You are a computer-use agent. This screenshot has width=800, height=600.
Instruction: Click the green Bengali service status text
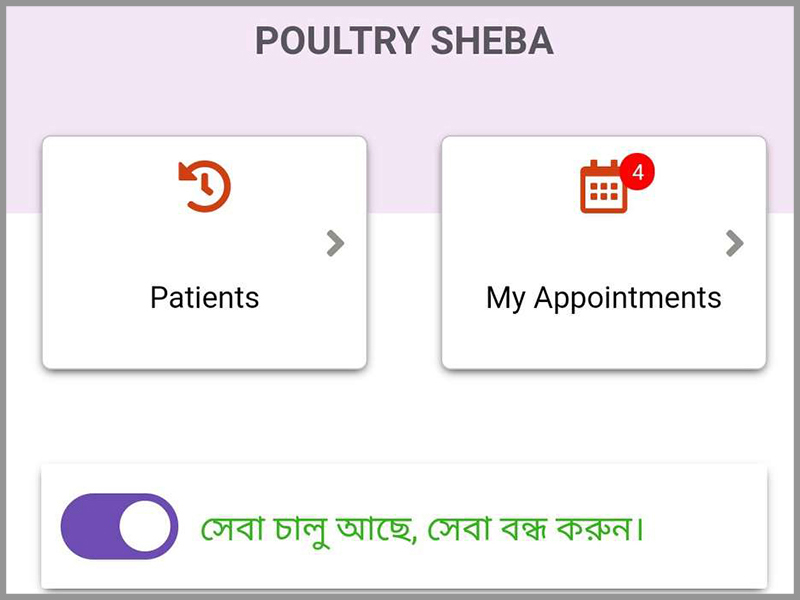[420, 526]
